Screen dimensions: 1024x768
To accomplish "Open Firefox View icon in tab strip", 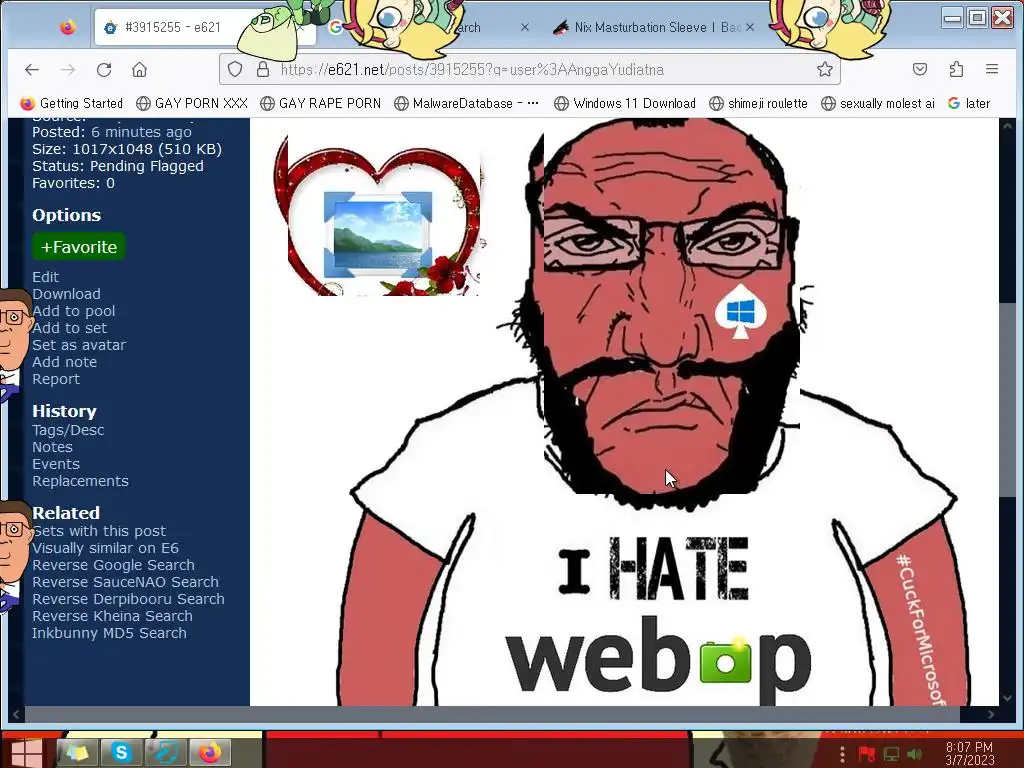I will 68,27.
